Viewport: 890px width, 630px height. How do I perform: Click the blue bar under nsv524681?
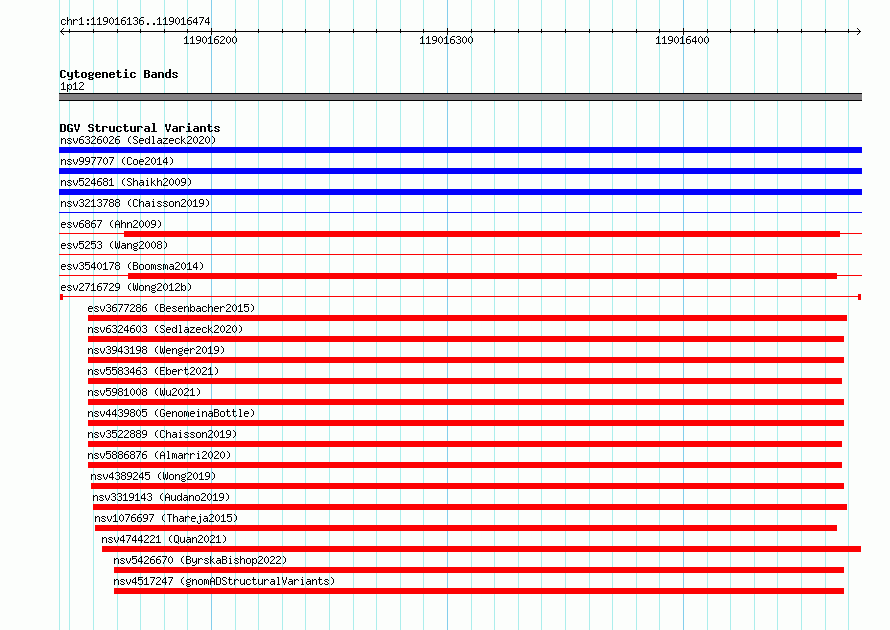click(x=460, y=192)
